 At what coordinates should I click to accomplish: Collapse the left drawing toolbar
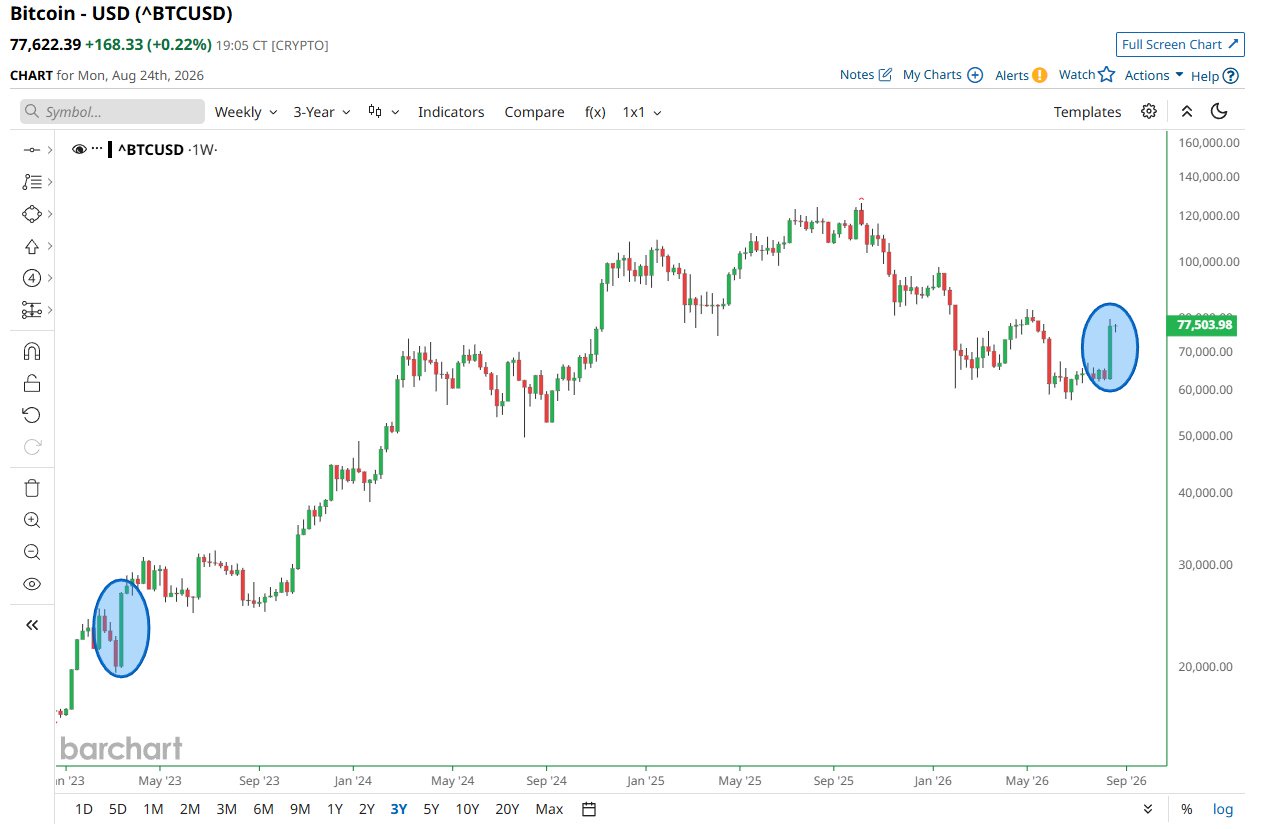tap(31, 625)
